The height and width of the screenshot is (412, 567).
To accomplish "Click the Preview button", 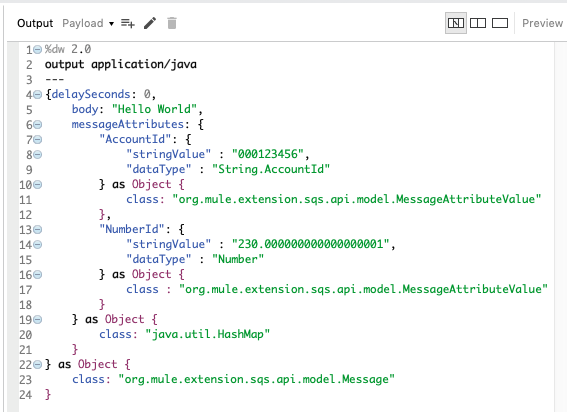I will point(542,23).
